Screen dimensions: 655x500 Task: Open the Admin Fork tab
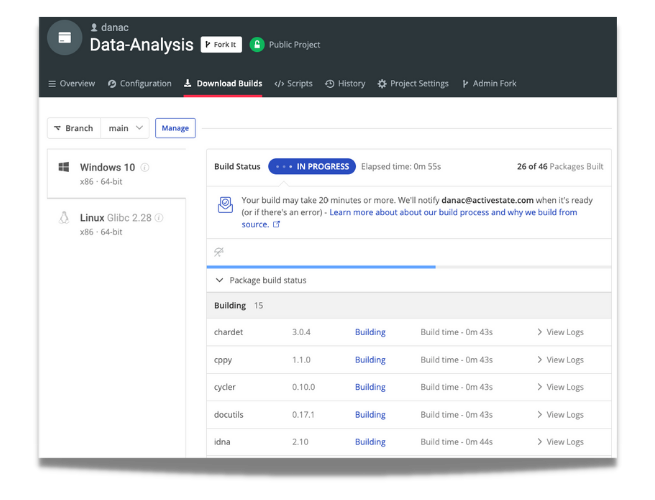tap(489, 84)
